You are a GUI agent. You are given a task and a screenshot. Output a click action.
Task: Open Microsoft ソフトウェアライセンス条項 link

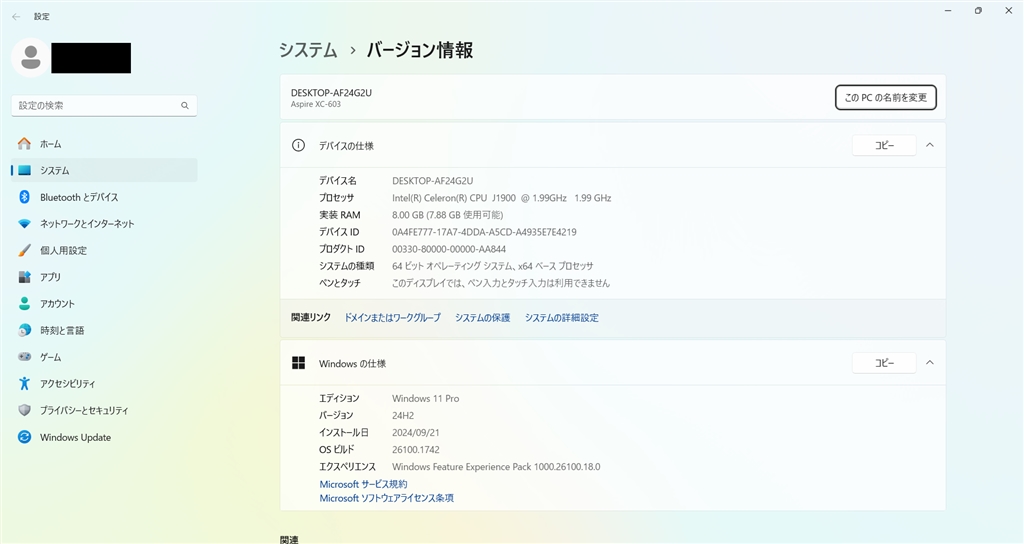point(387,498)
